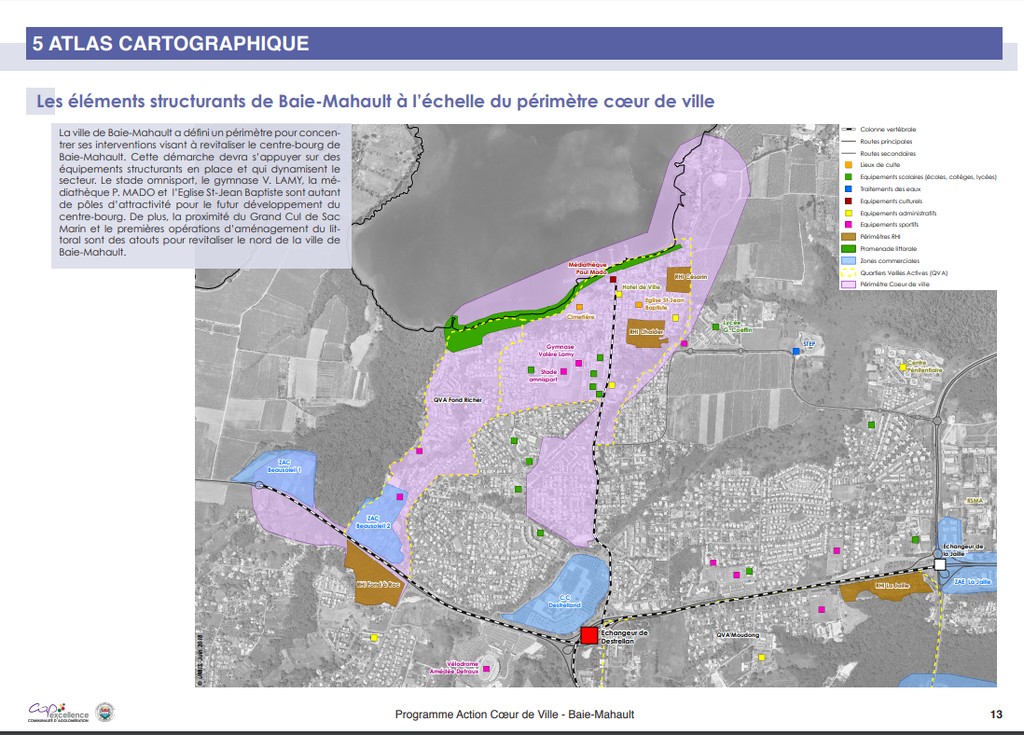Click the red Echangeur de Destrellan square

(589, 634)
